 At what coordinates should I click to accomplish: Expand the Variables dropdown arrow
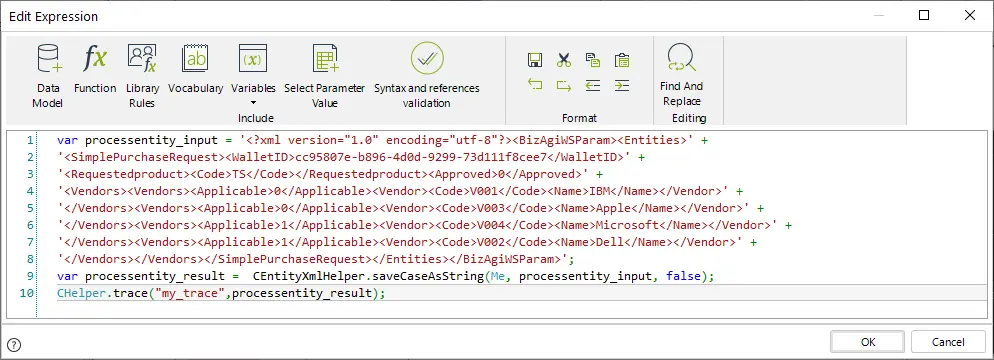coord(253,102)
